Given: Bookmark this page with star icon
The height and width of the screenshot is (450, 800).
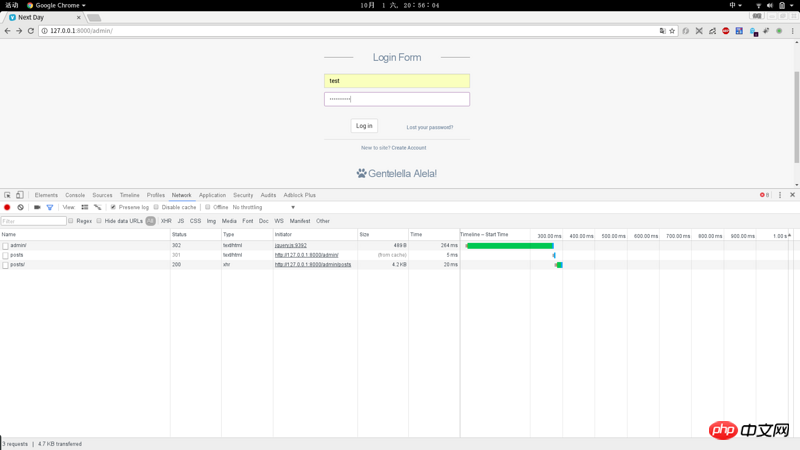Looking at the screenshot, I should pos(672,31).
